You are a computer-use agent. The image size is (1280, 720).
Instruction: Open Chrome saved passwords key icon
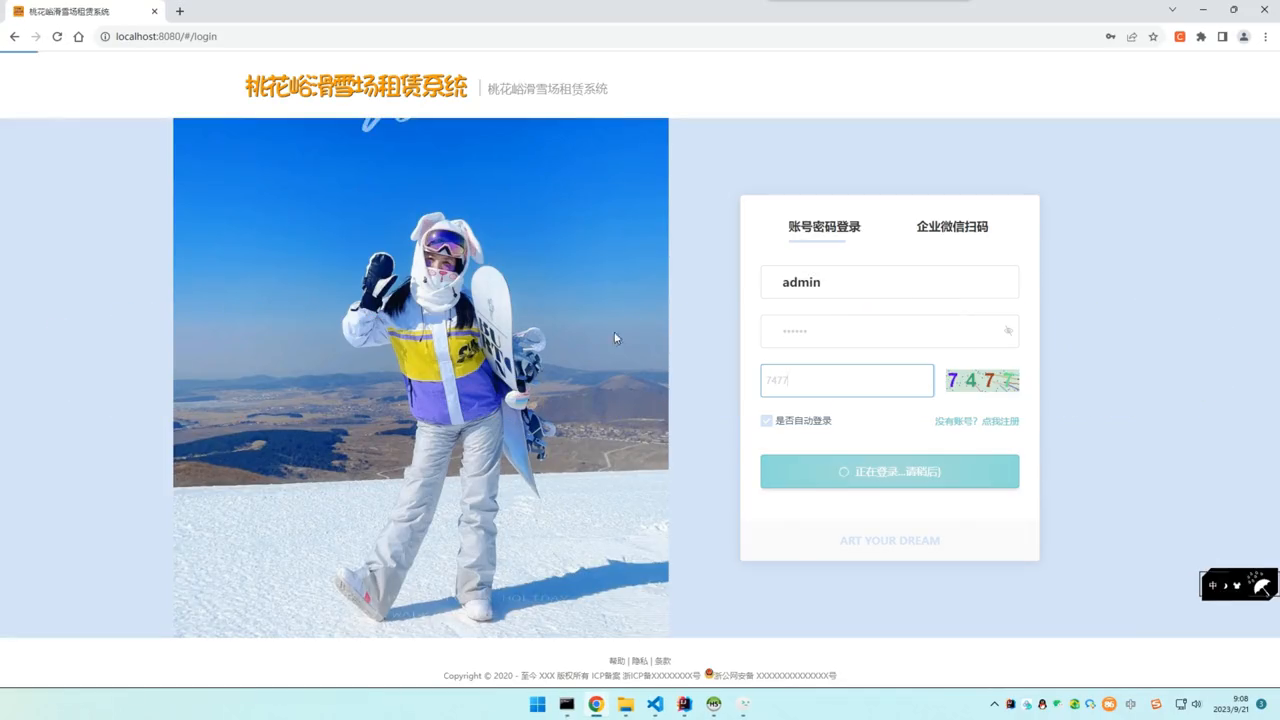click(1110, 37)
